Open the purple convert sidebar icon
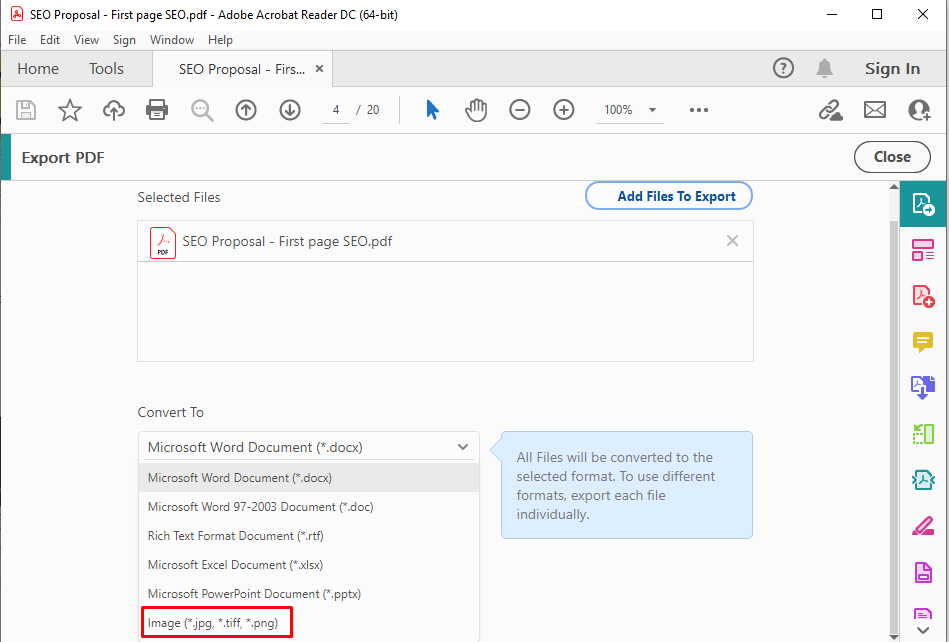The width and height of the screenshot is (949, 642). tap(923, 387)
